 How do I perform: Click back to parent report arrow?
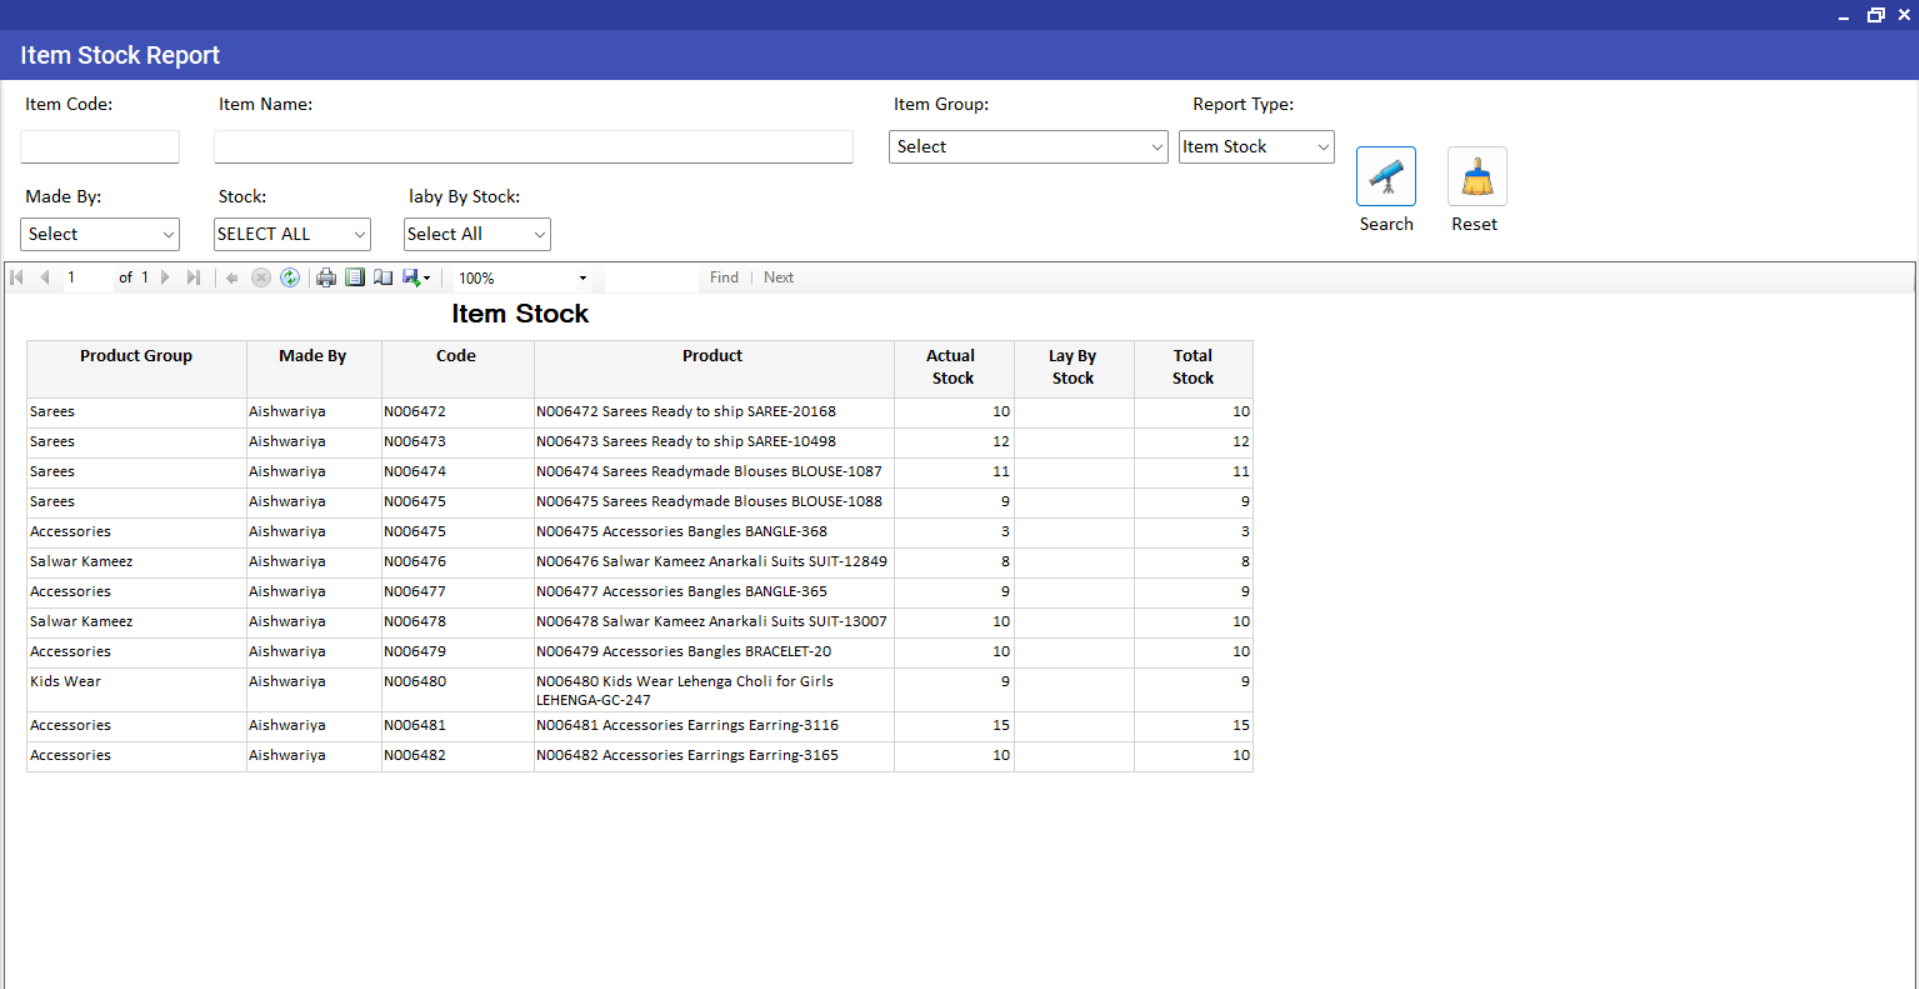point(232,278)
